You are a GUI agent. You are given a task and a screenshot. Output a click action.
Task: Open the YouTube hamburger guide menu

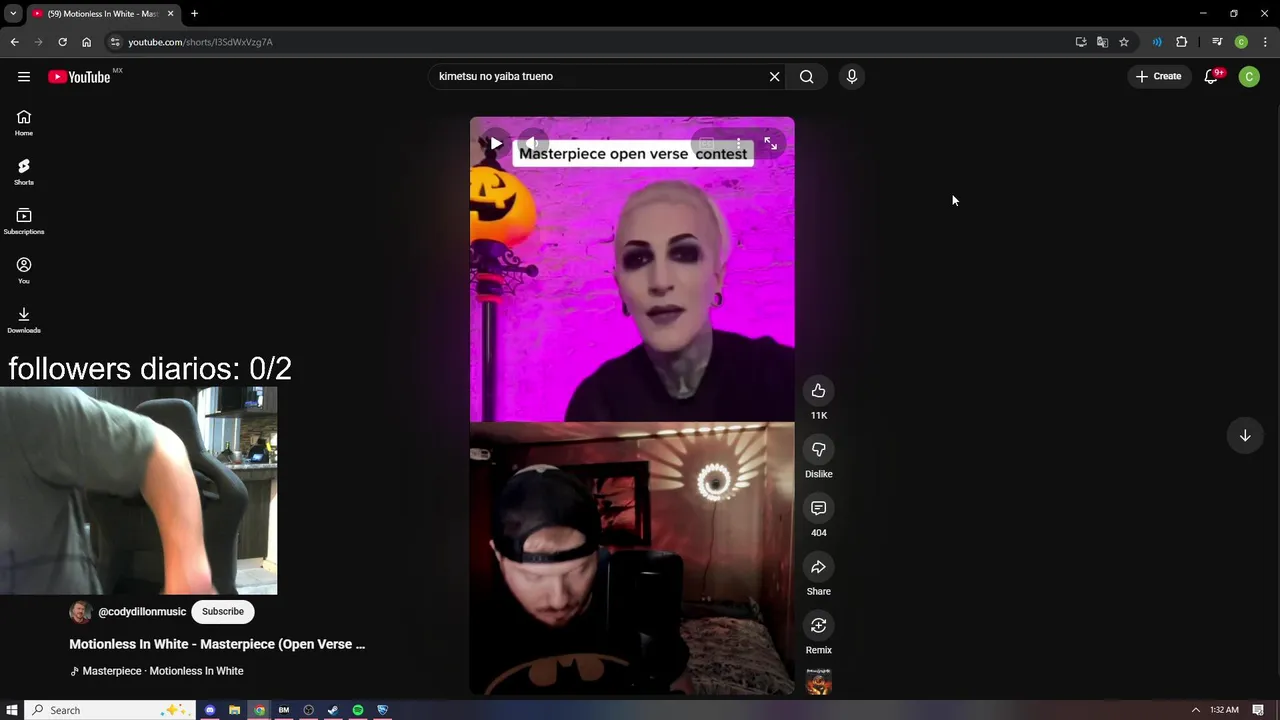coord(24,76)
